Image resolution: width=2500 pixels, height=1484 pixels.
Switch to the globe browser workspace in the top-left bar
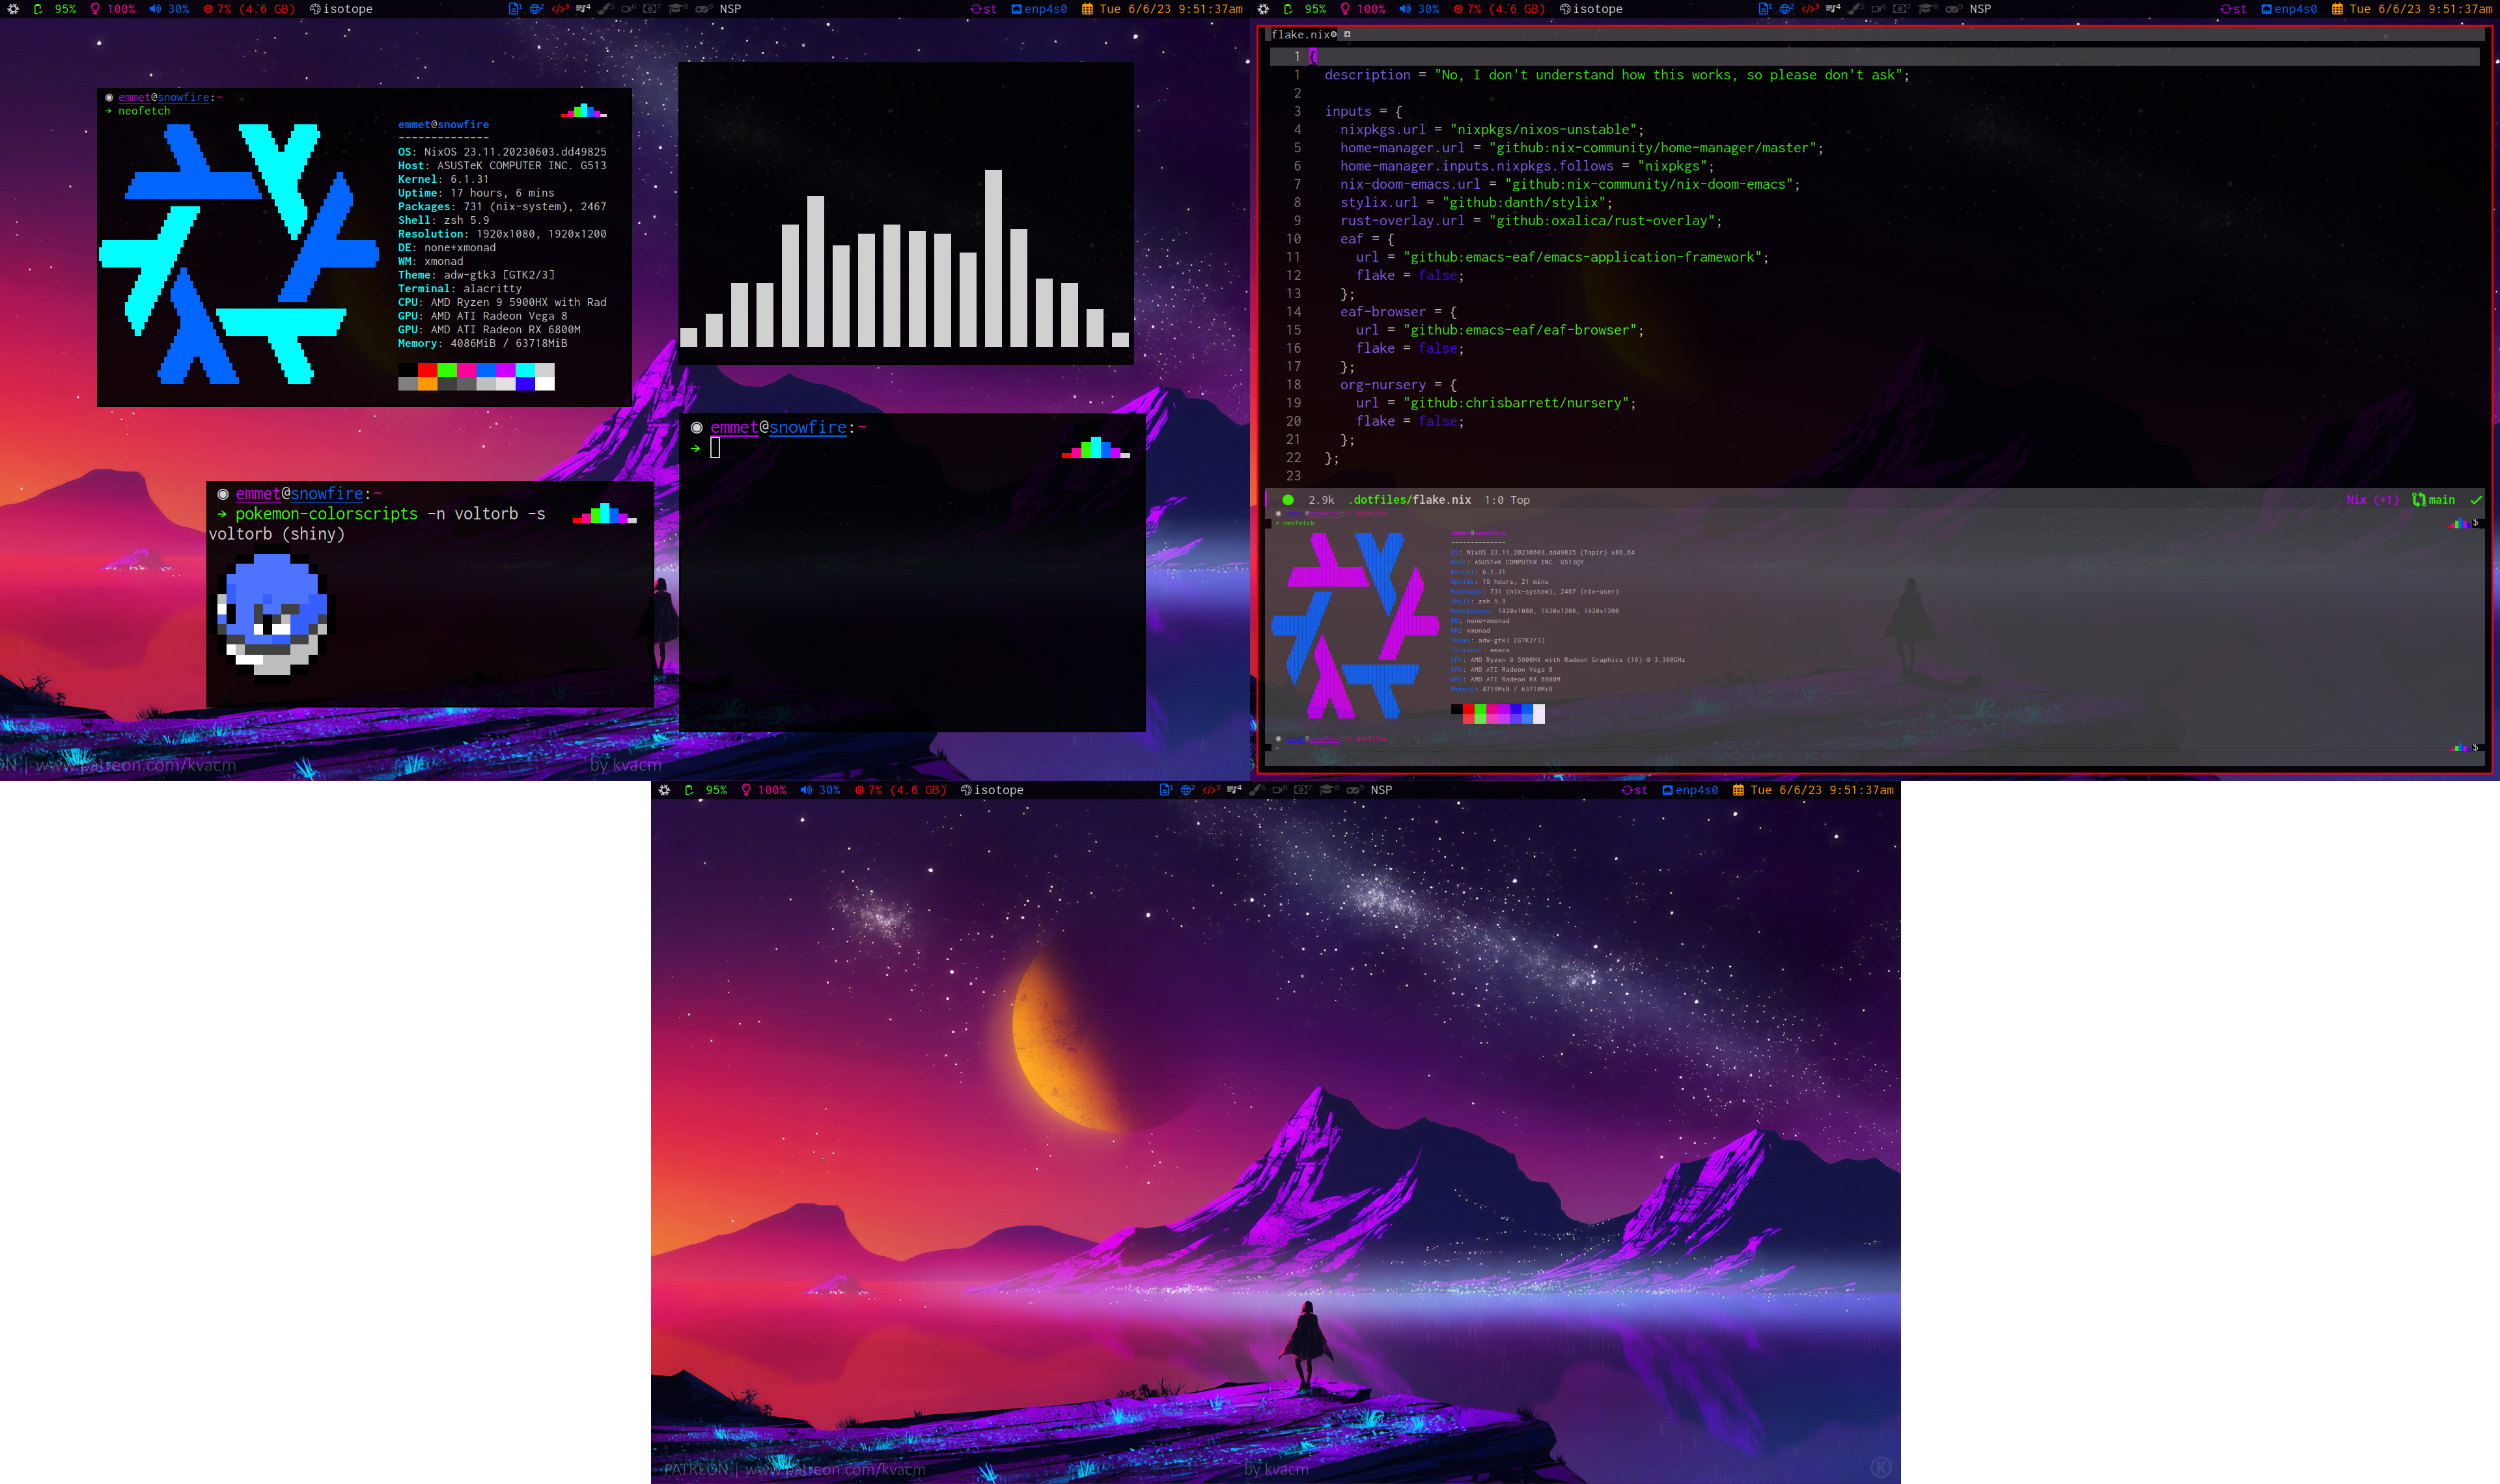(536, 9)
